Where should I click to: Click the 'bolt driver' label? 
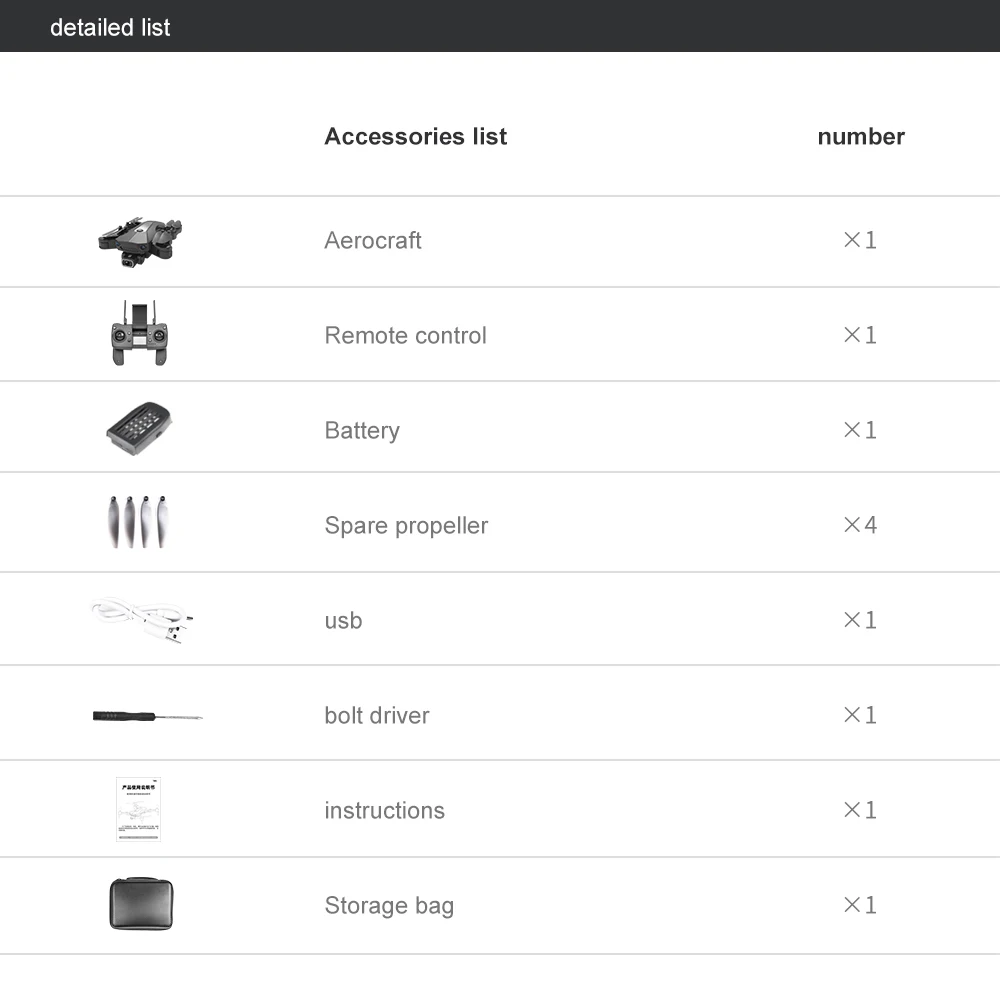tap(377, 716)
